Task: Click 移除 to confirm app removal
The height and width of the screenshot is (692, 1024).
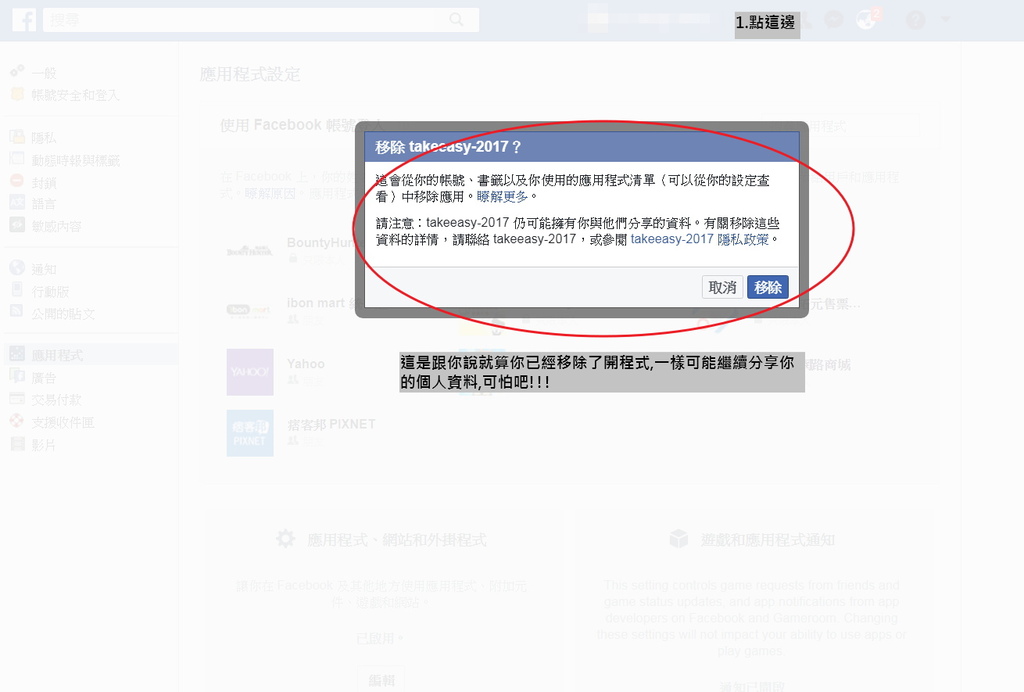Action: click(767, 287)
